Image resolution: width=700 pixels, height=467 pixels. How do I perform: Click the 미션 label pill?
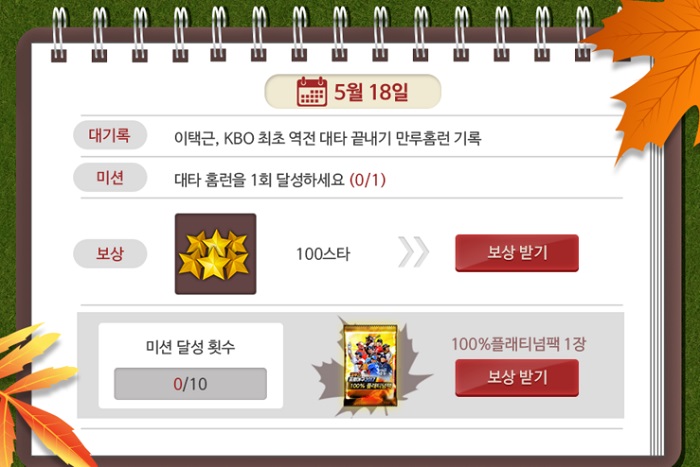pos(110,177)
